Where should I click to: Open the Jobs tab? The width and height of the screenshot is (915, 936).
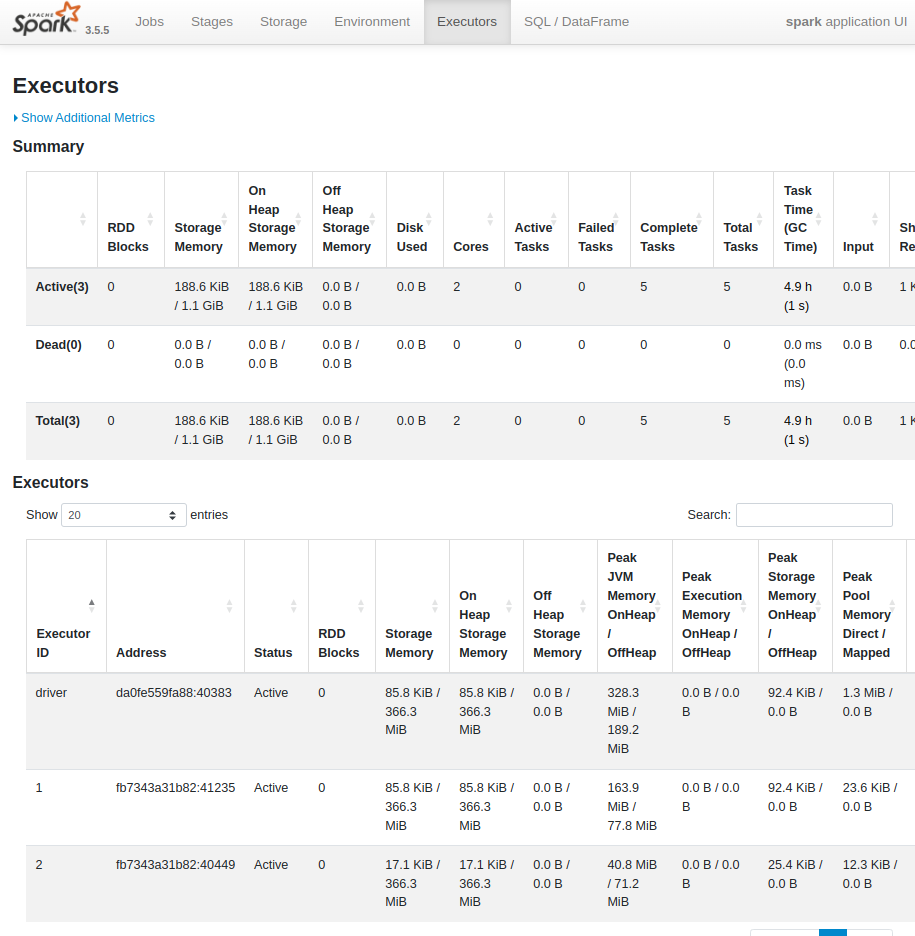pyautogui.click(x=149, y=21)
